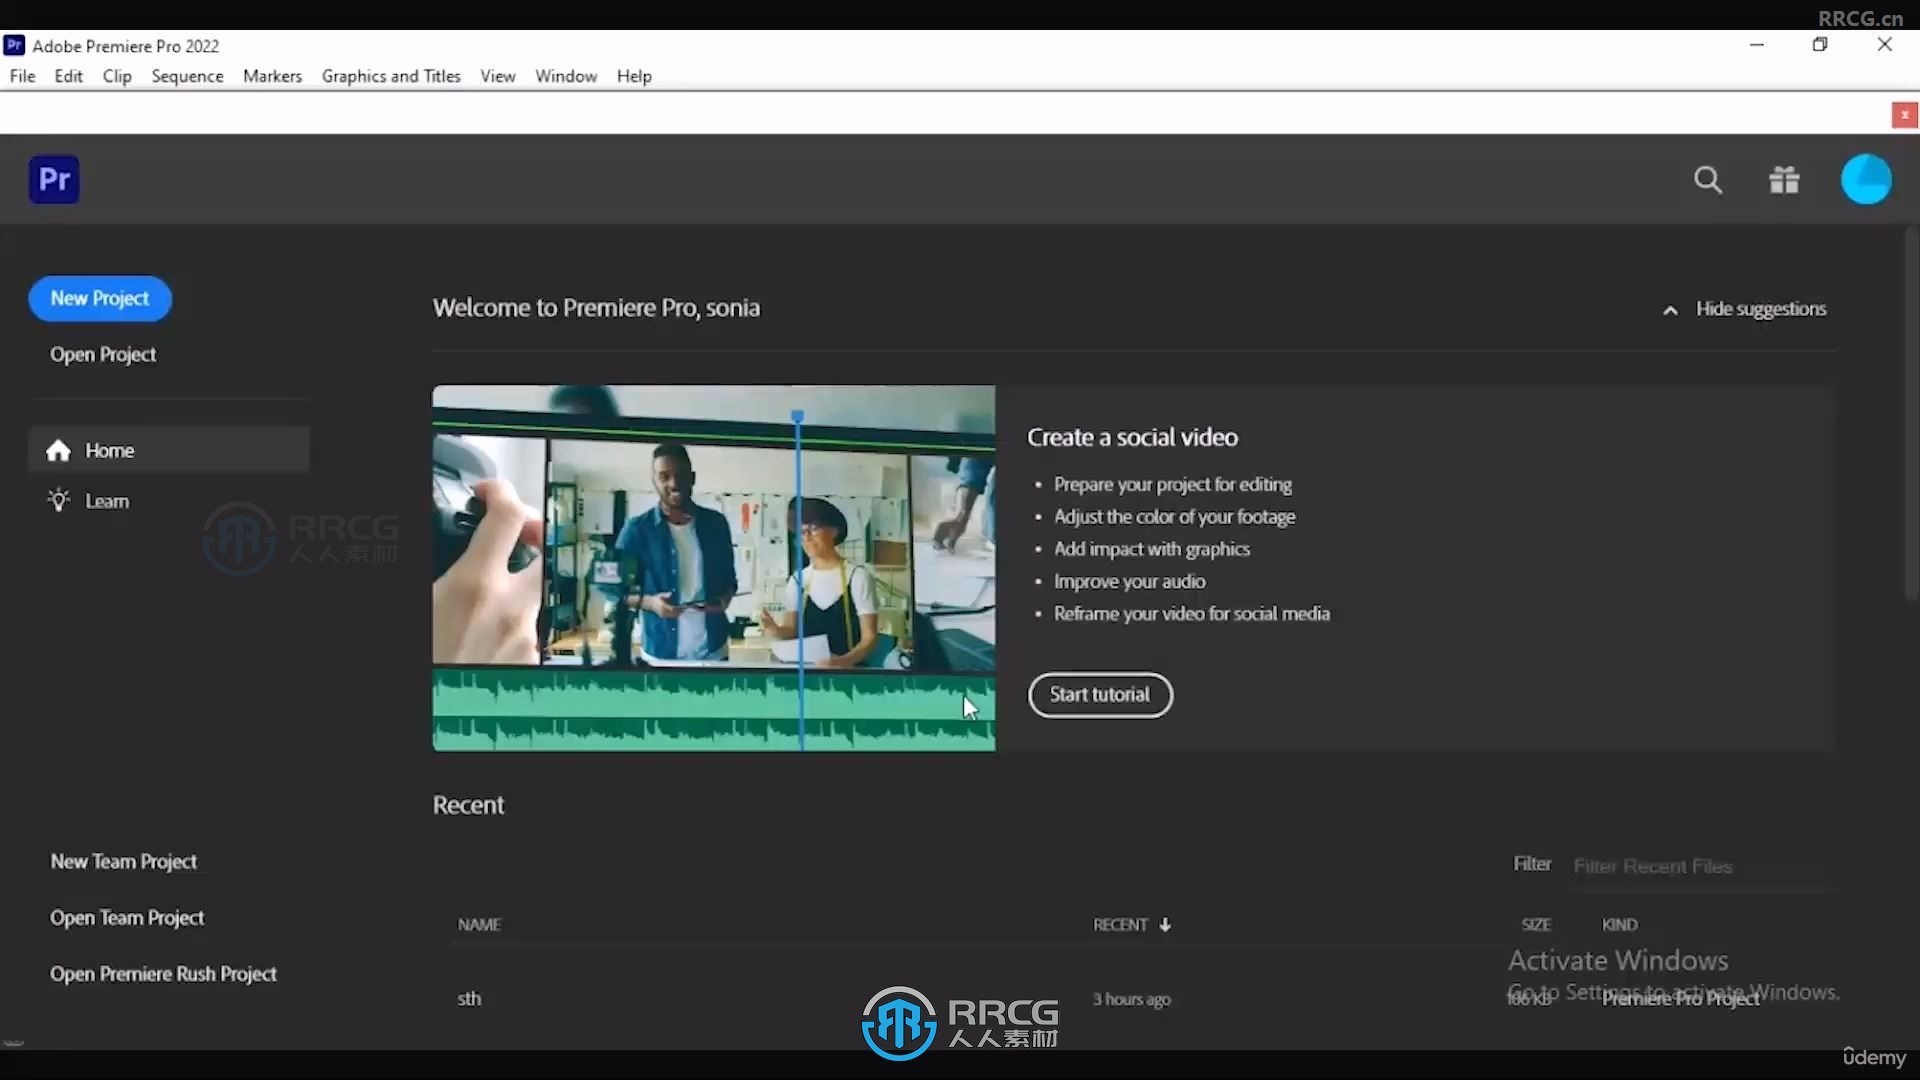Open the Sequence menu

187,76
